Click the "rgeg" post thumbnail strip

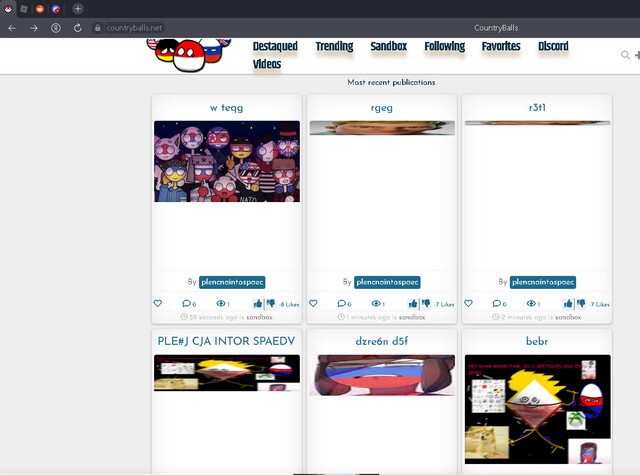tap(382, 128)
